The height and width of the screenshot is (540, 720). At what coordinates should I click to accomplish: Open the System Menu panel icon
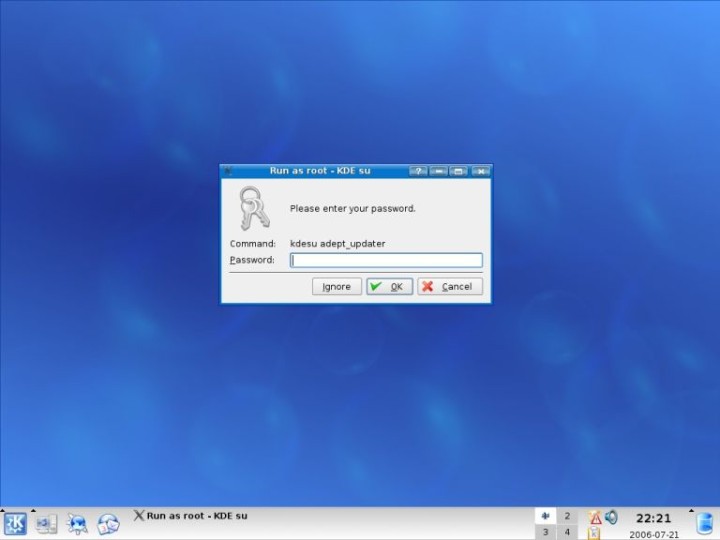46,524
